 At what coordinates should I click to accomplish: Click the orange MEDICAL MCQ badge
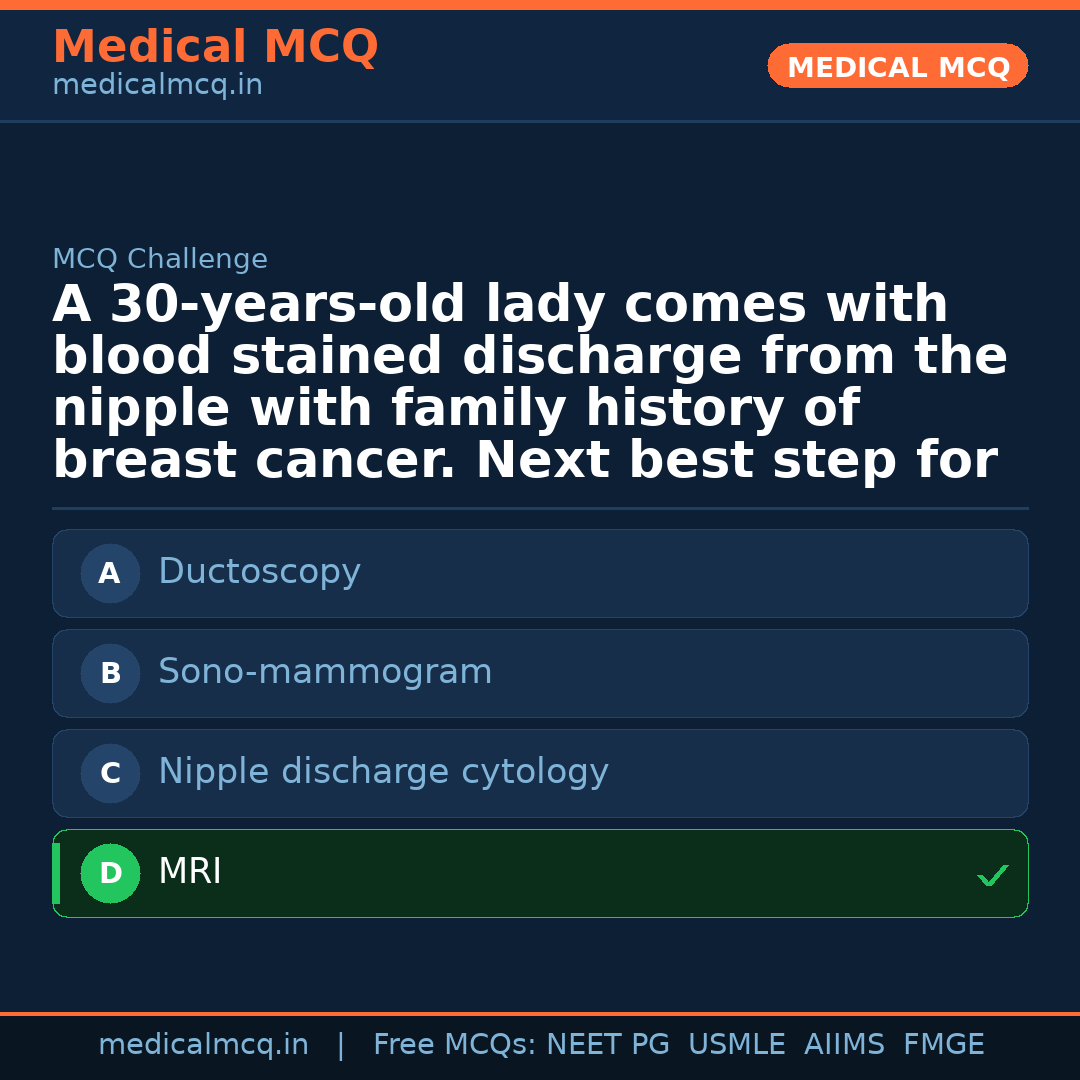897,66
